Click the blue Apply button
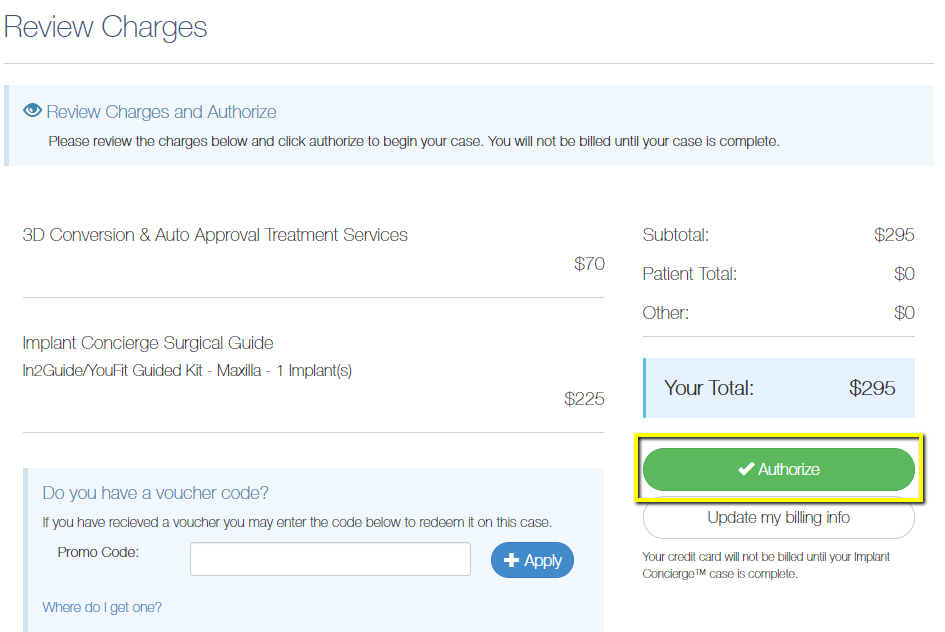 533,560
